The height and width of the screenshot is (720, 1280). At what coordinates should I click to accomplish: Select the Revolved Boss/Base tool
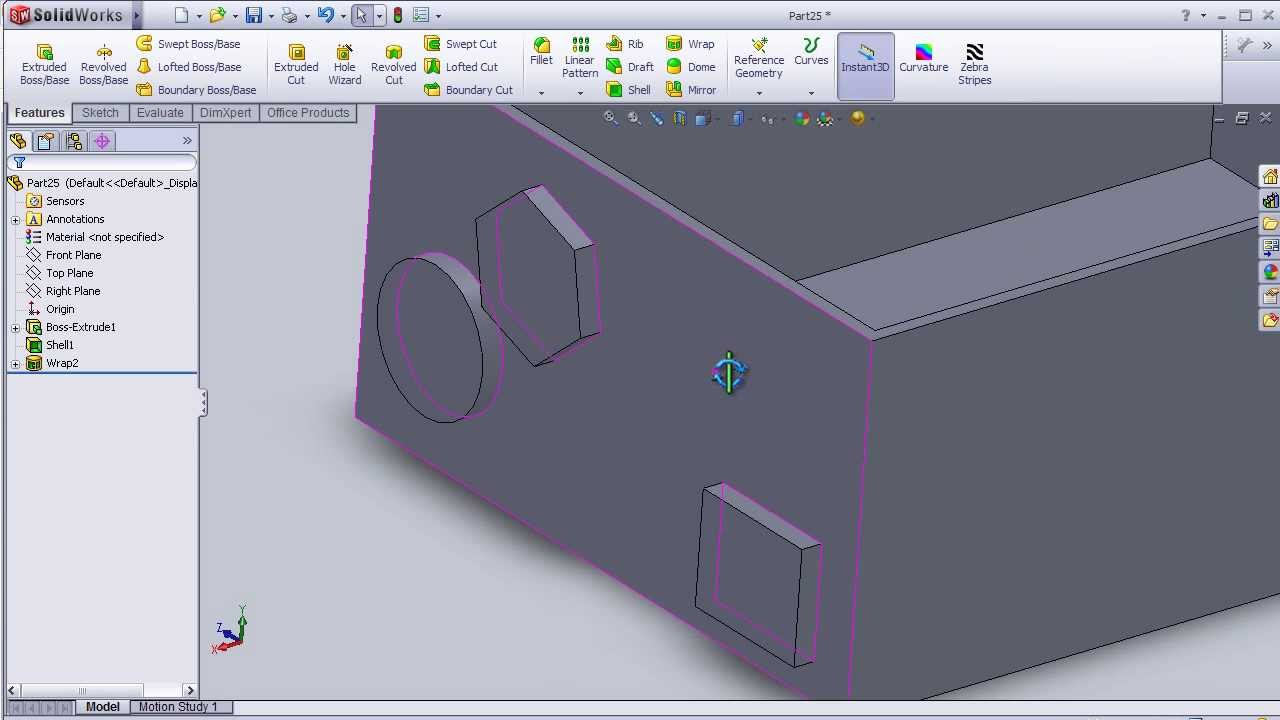pos(103,64)
